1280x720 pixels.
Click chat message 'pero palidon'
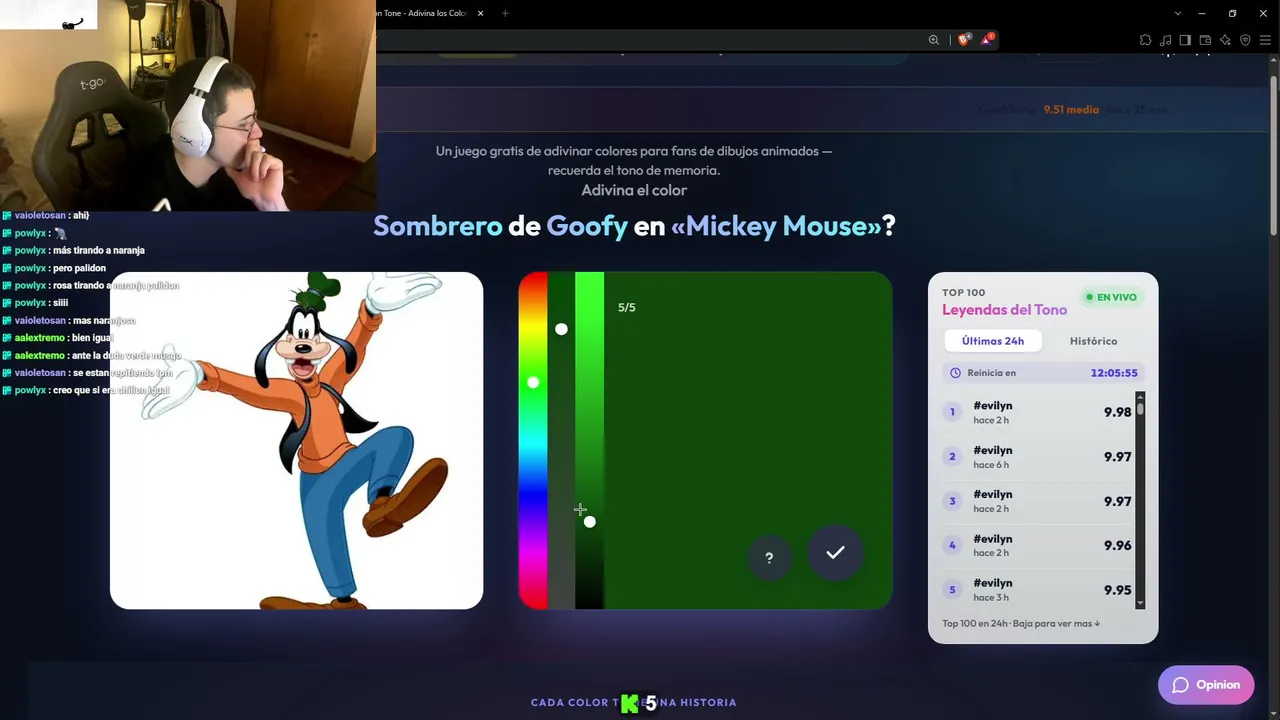(x=79, y=268)
